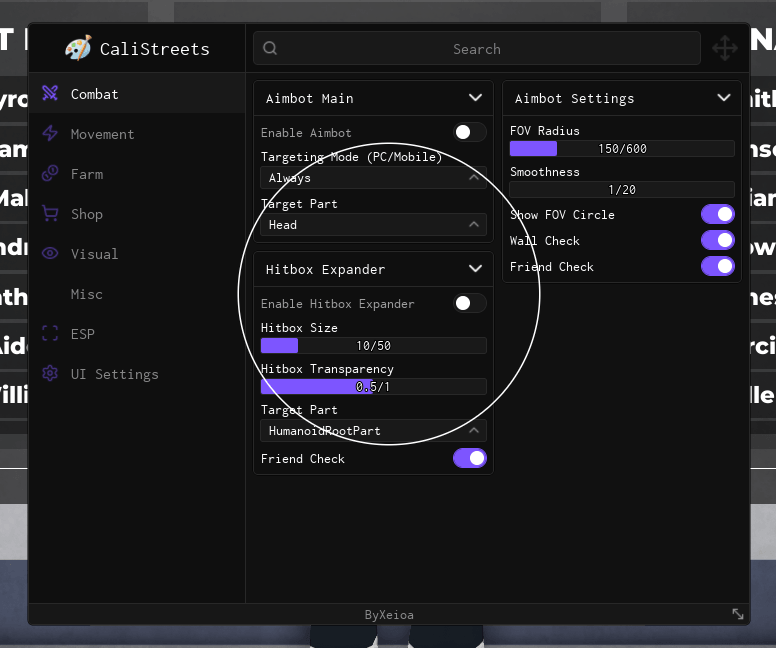Adjust the Hitbox Size slider

pos(373,346)
